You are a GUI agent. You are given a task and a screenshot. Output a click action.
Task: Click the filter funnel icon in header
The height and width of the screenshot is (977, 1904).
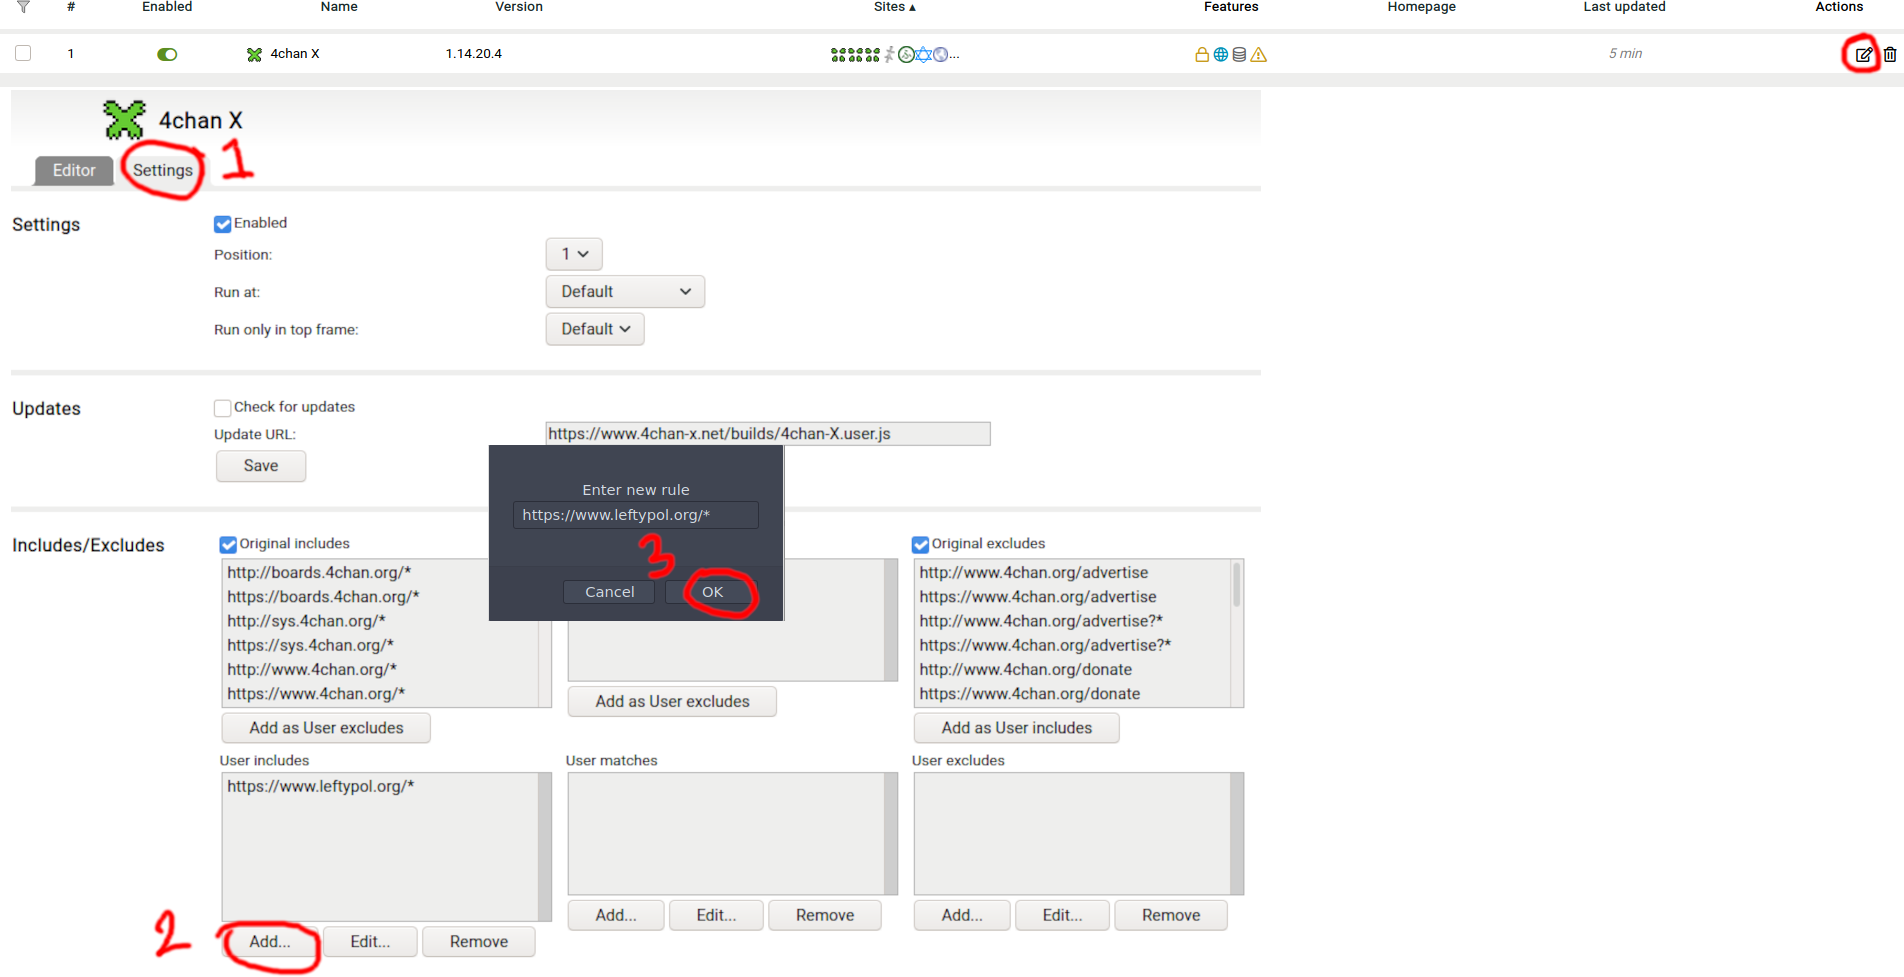click(23, 7)
